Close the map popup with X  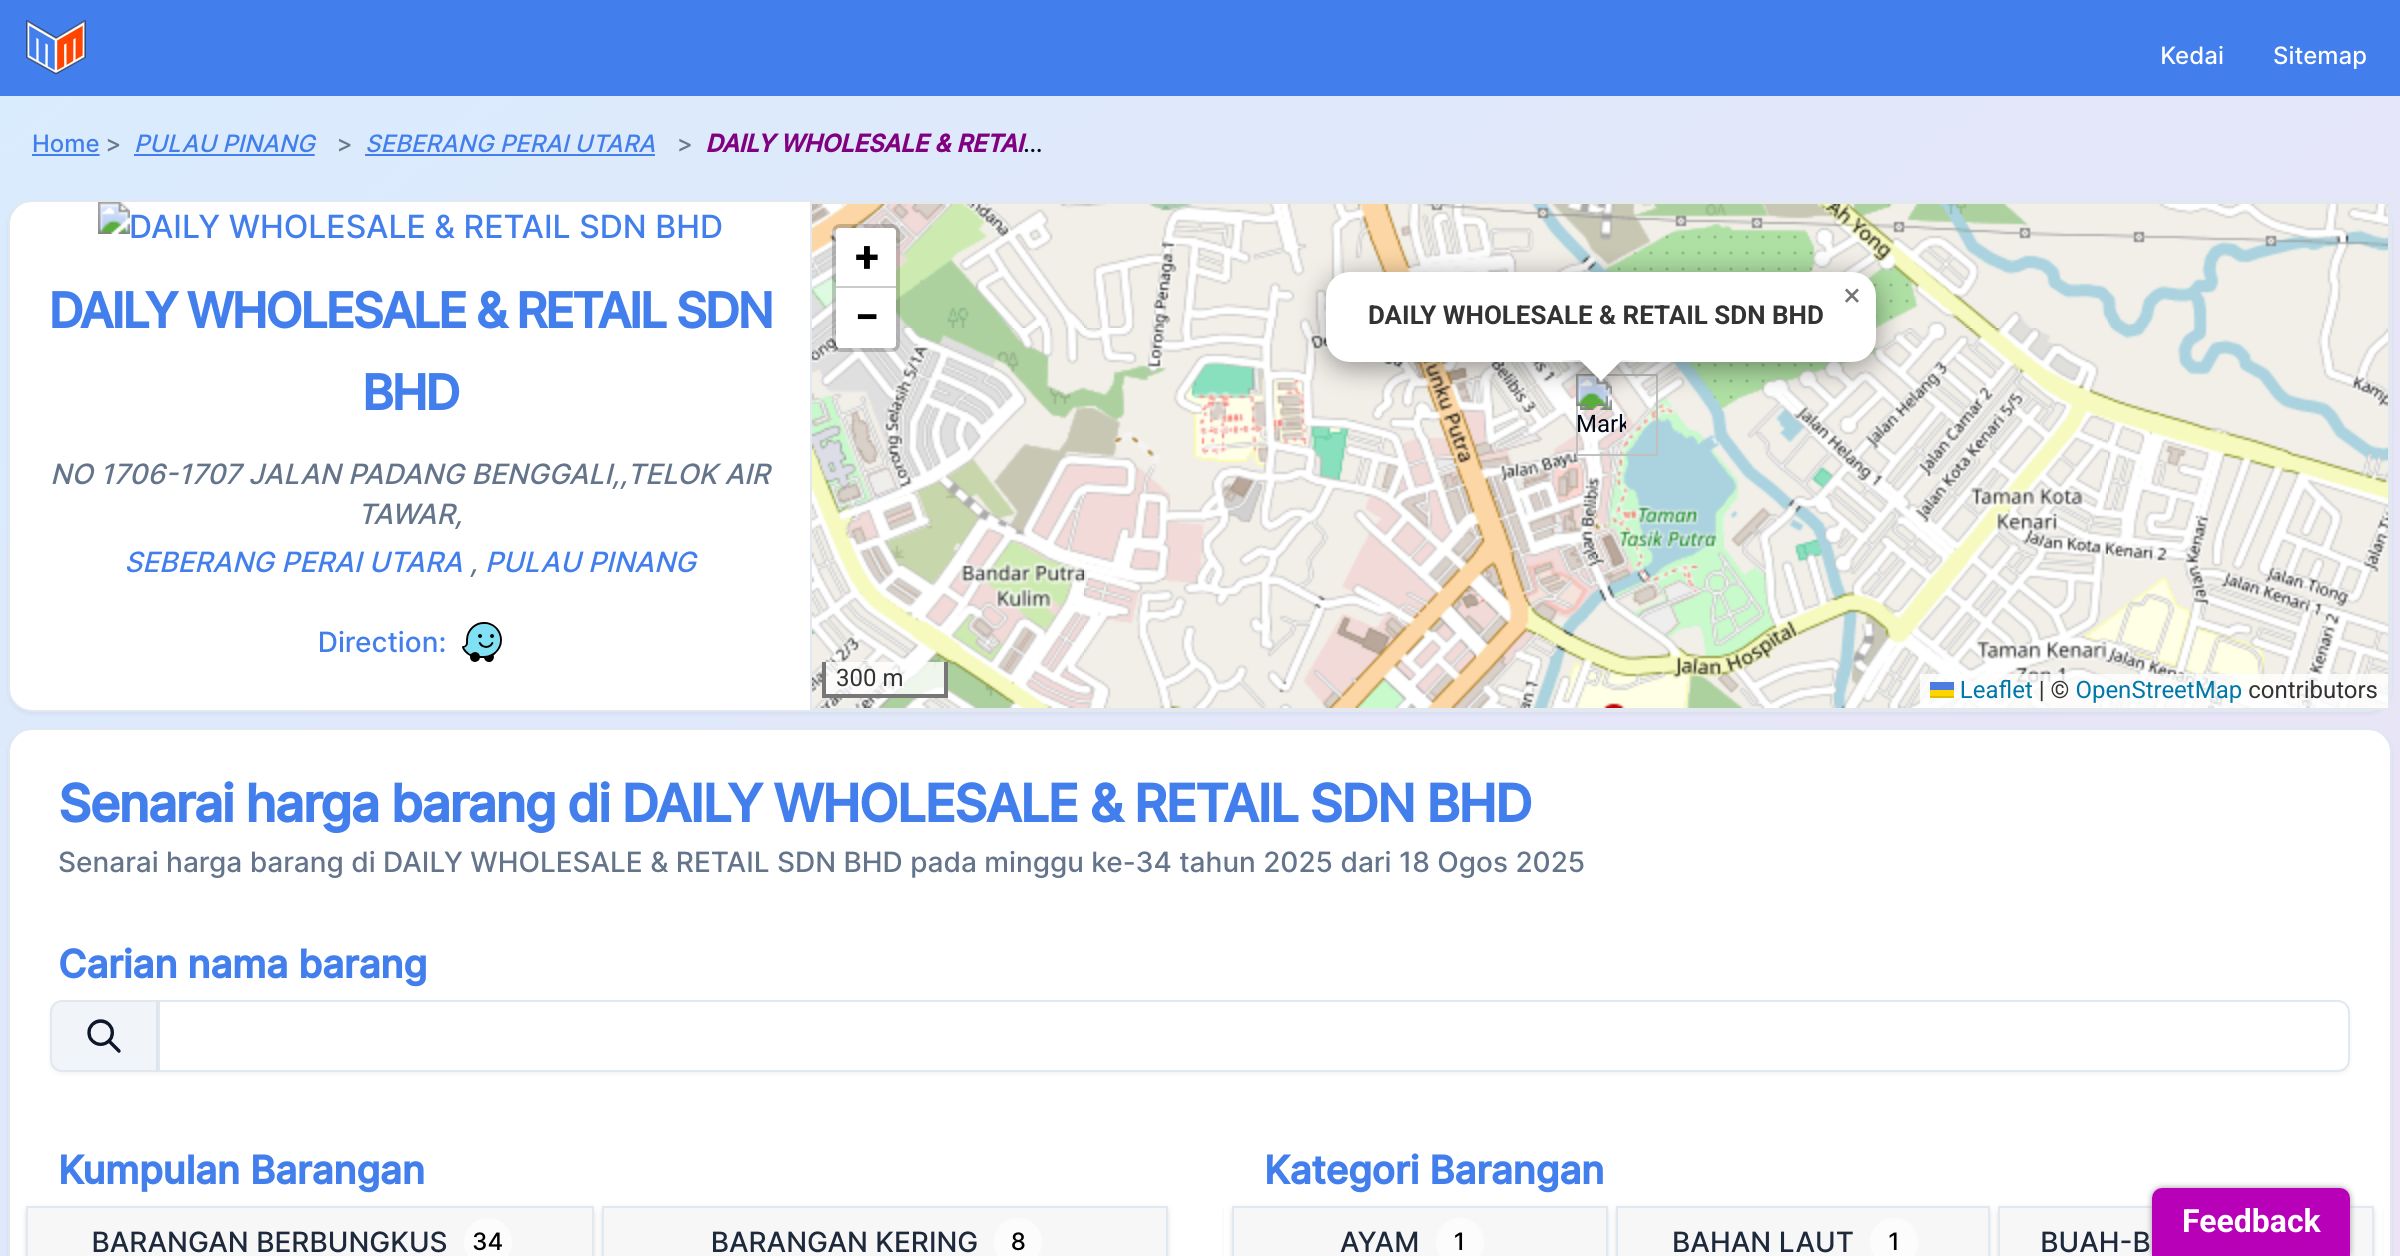[x=1851, y=296]
